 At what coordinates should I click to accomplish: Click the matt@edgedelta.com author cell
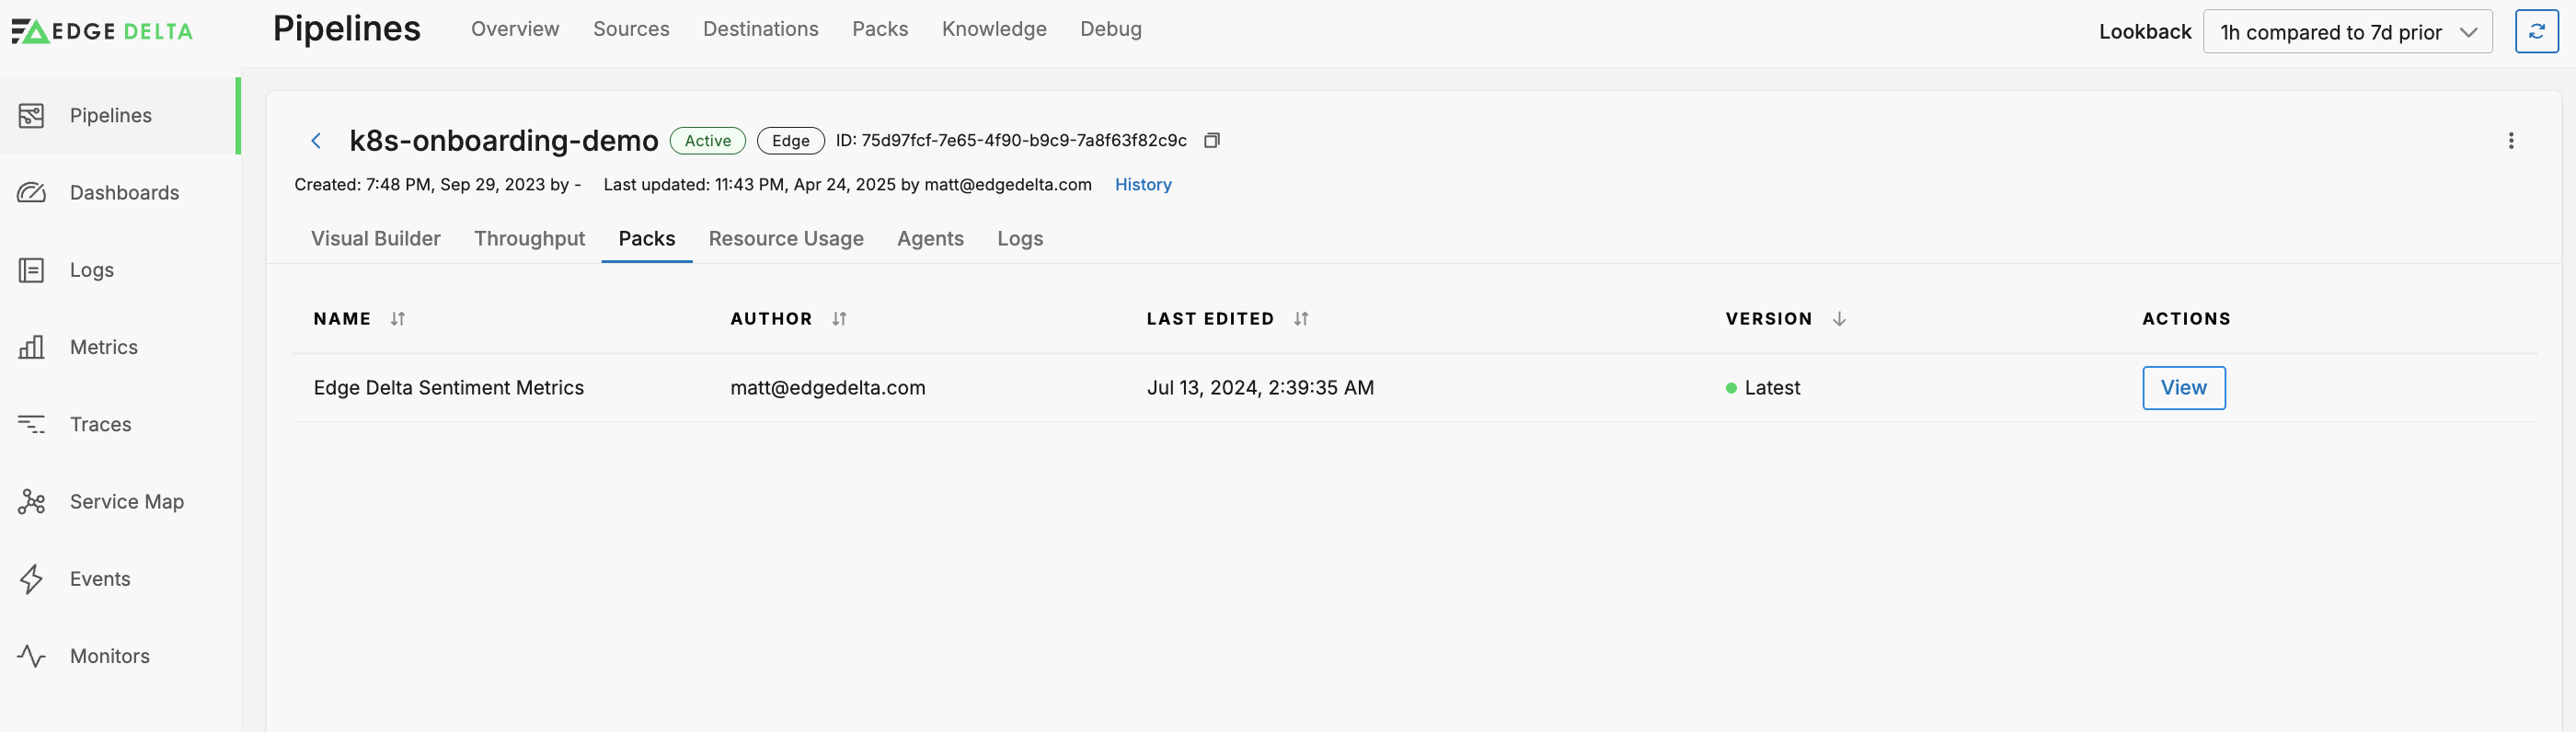coord(828,388)
